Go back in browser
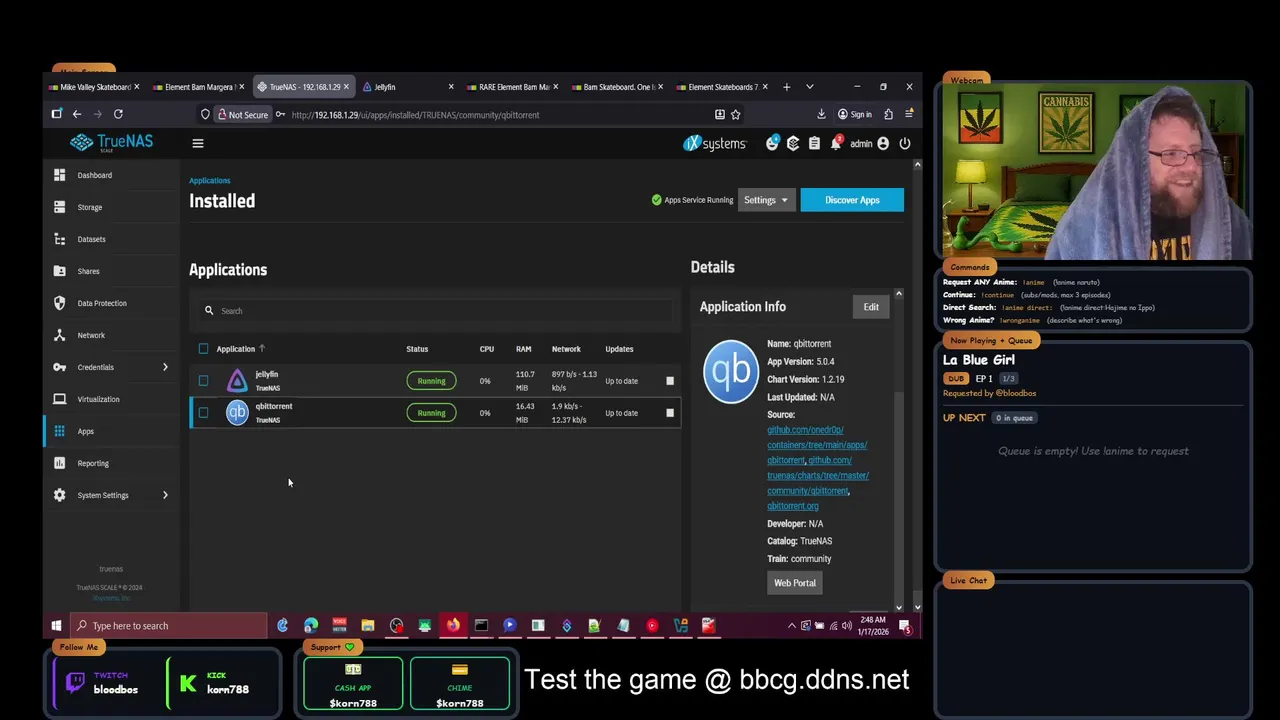 pos(76,114)
